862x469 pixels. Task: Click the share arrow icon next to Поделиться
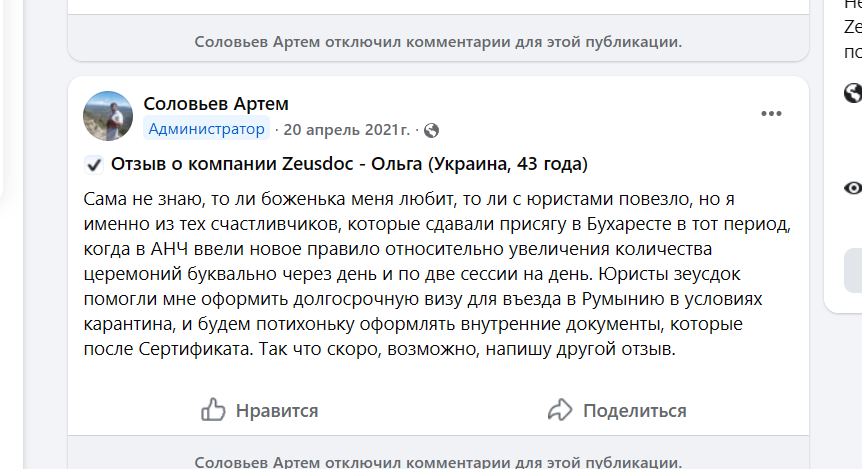[x=559, y=410]
